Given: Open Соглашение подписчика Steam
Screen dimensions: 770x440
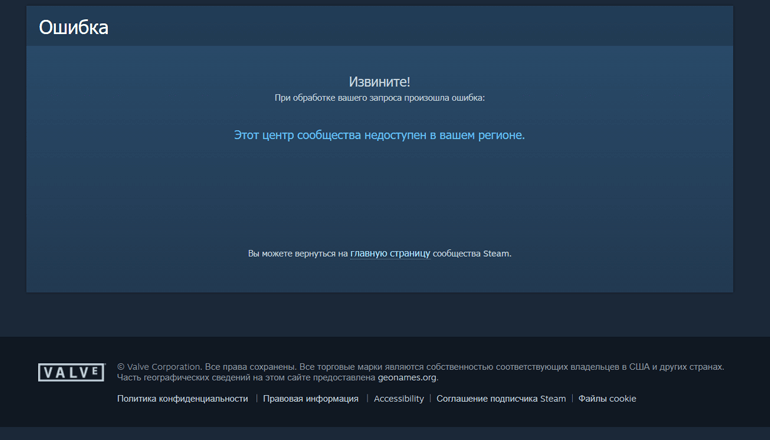Looking at the screenshot, I should [x=501, y=399].
